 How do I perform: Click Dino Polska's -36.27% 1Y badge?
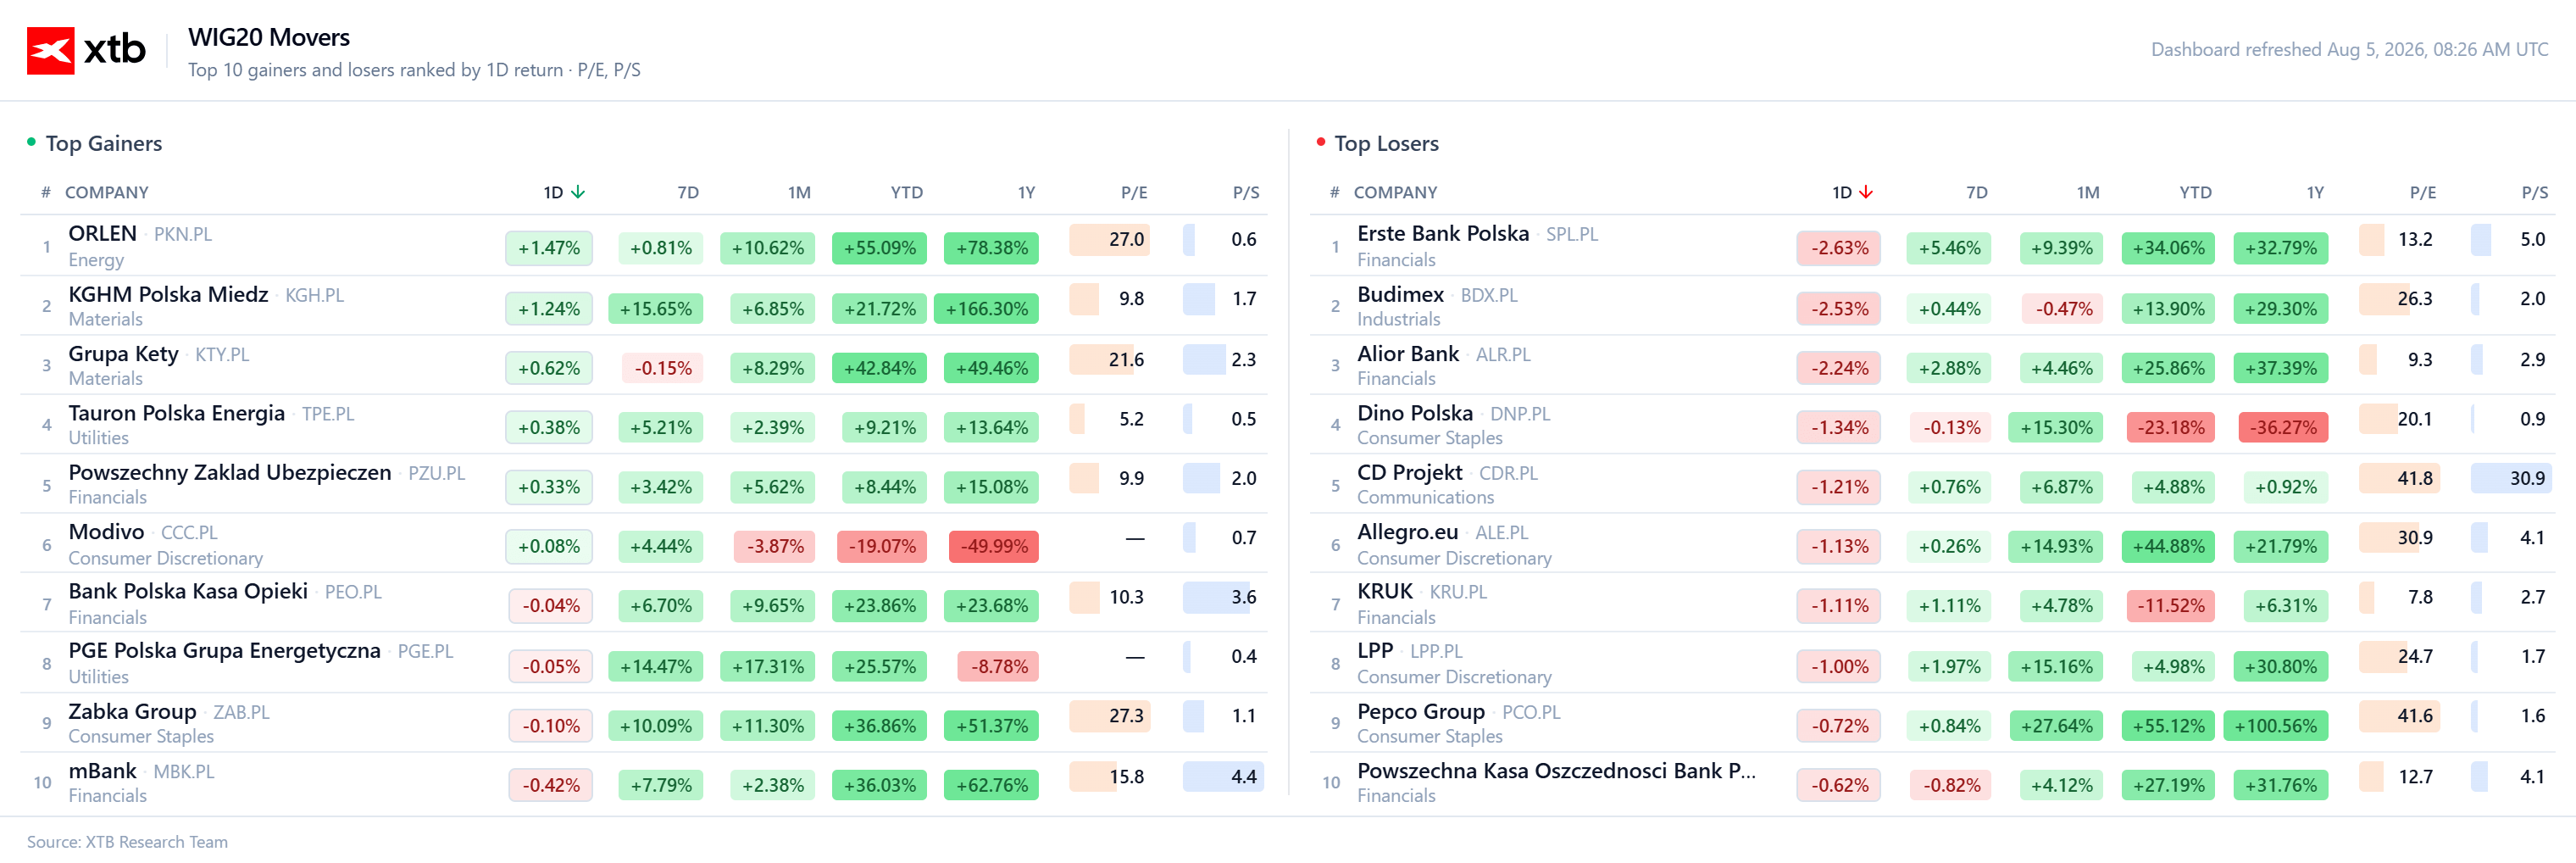pyautogui.click(x=2283, y=427)
